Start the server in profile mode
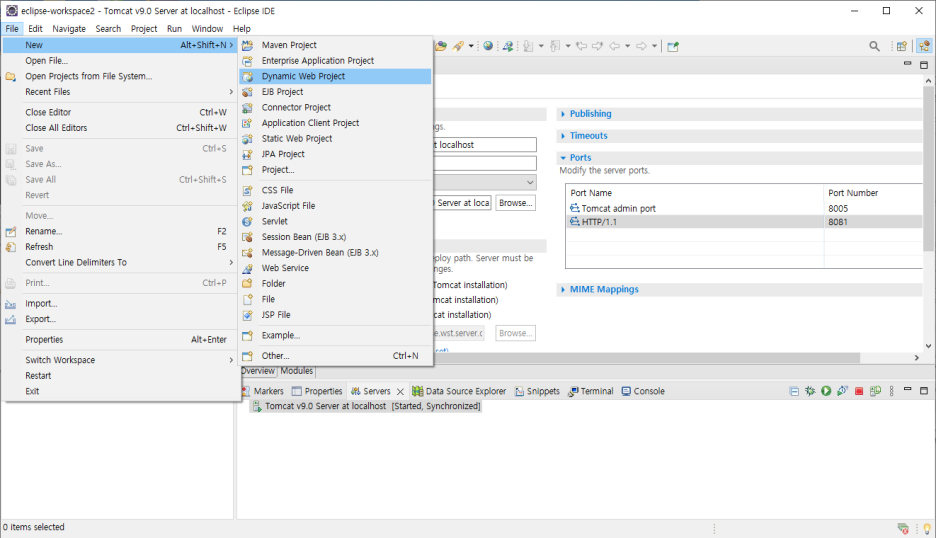 click(x=842, y=391)
